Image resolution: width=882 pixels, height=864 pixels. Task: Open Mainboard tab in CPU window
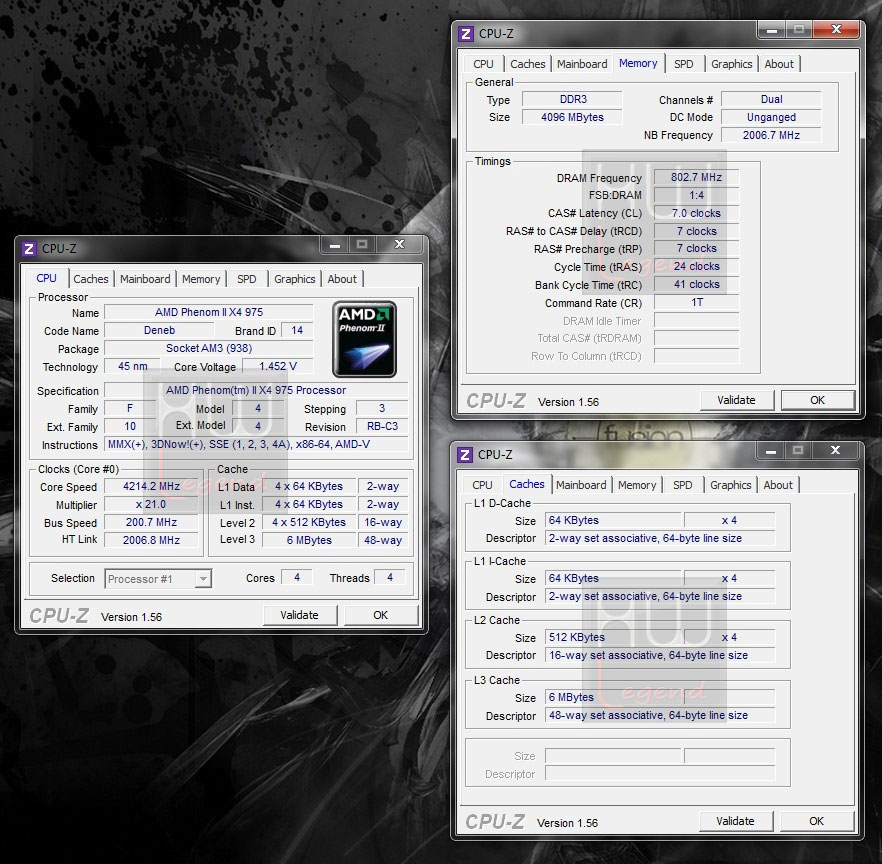click(145, 279)
